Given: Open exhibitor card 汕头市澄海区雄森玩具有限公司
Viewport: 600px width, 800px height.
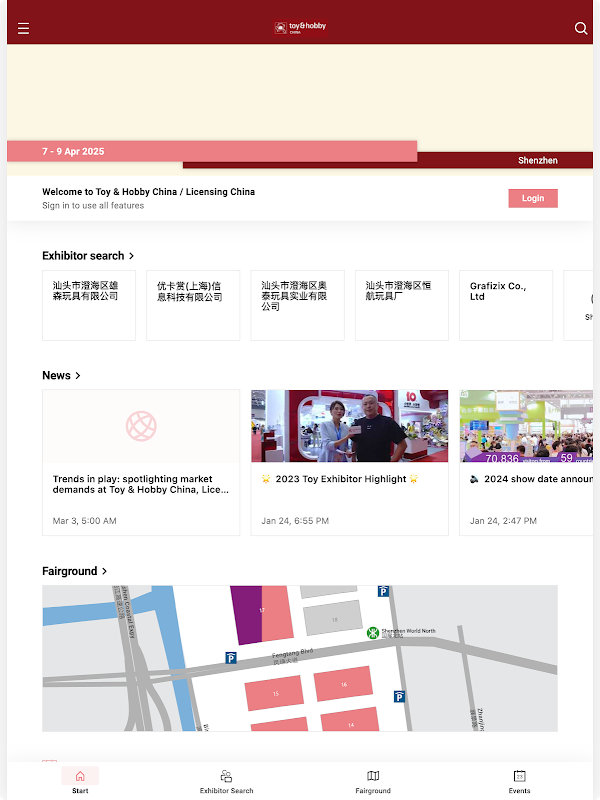Looking at the screenshot, I should [89, 305].
